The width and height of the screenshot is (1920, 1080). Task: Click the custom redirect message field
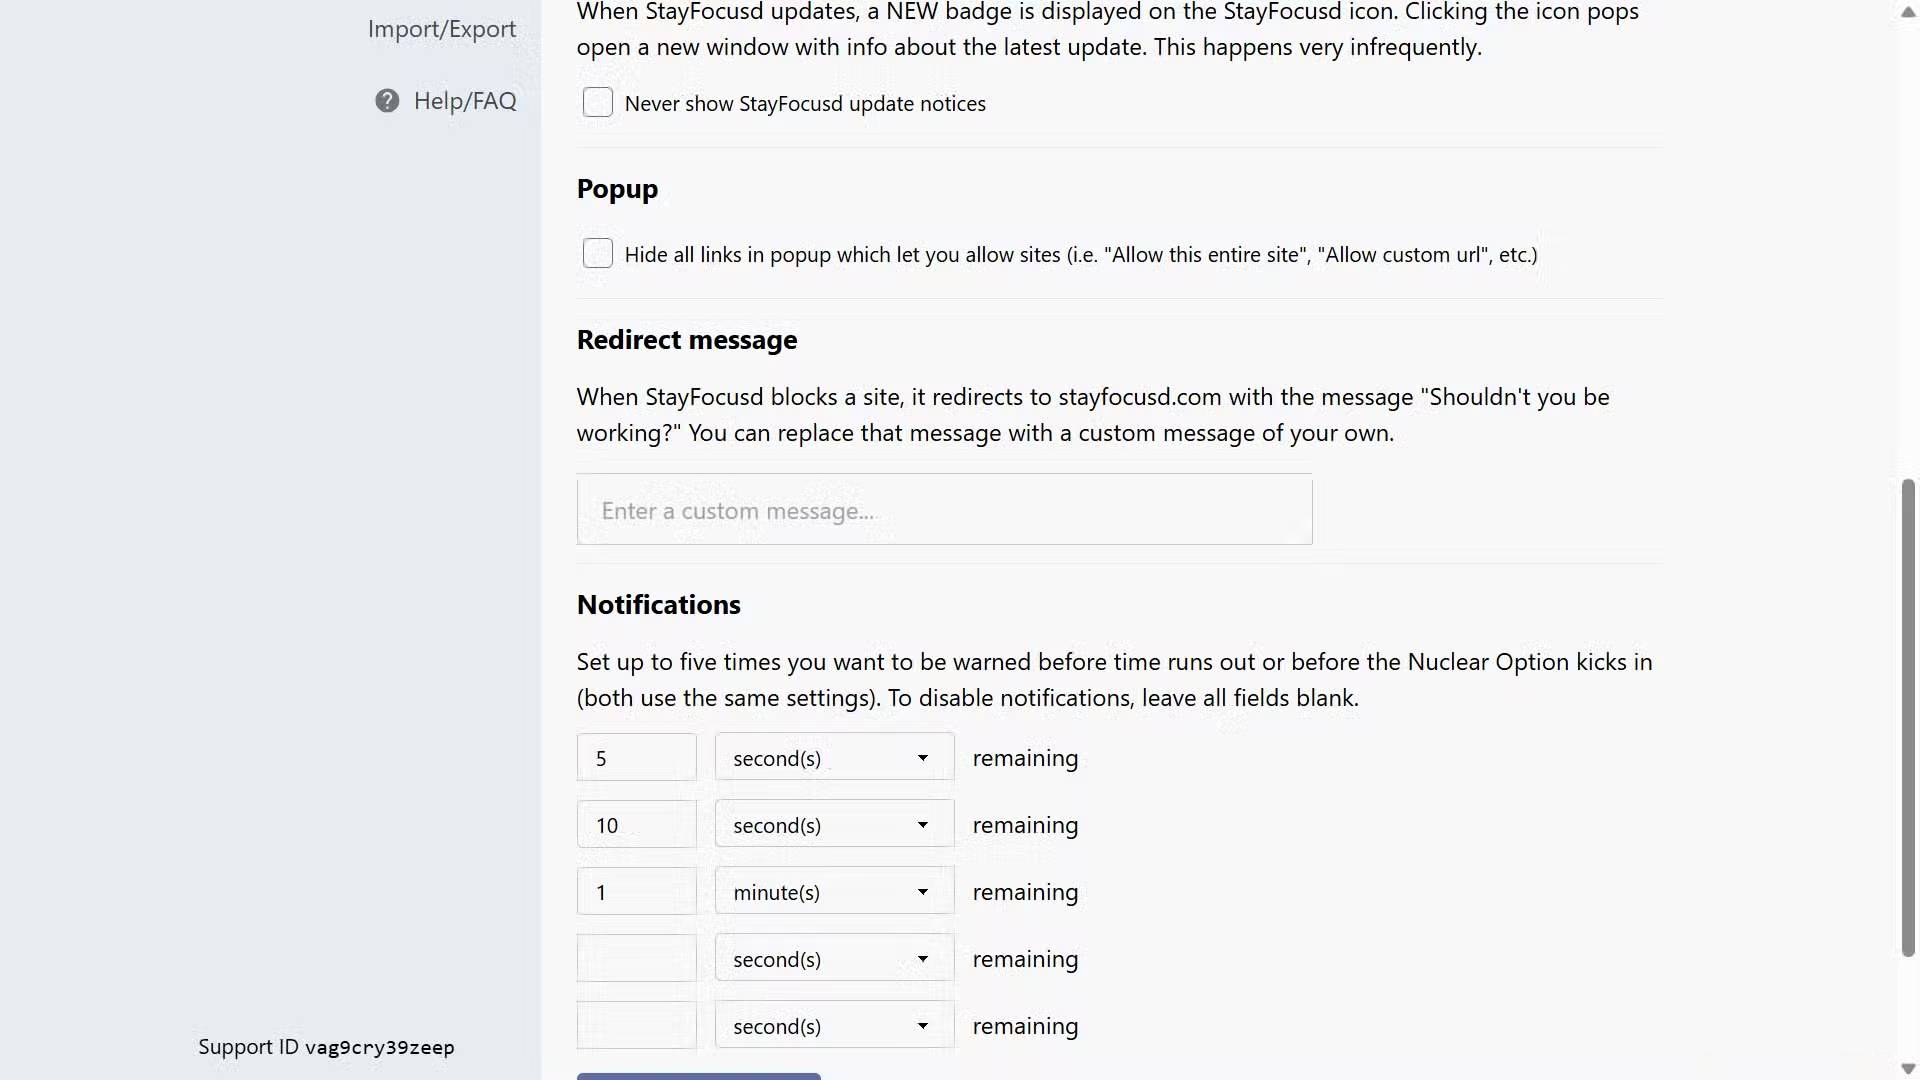click(x=944, y=510)
